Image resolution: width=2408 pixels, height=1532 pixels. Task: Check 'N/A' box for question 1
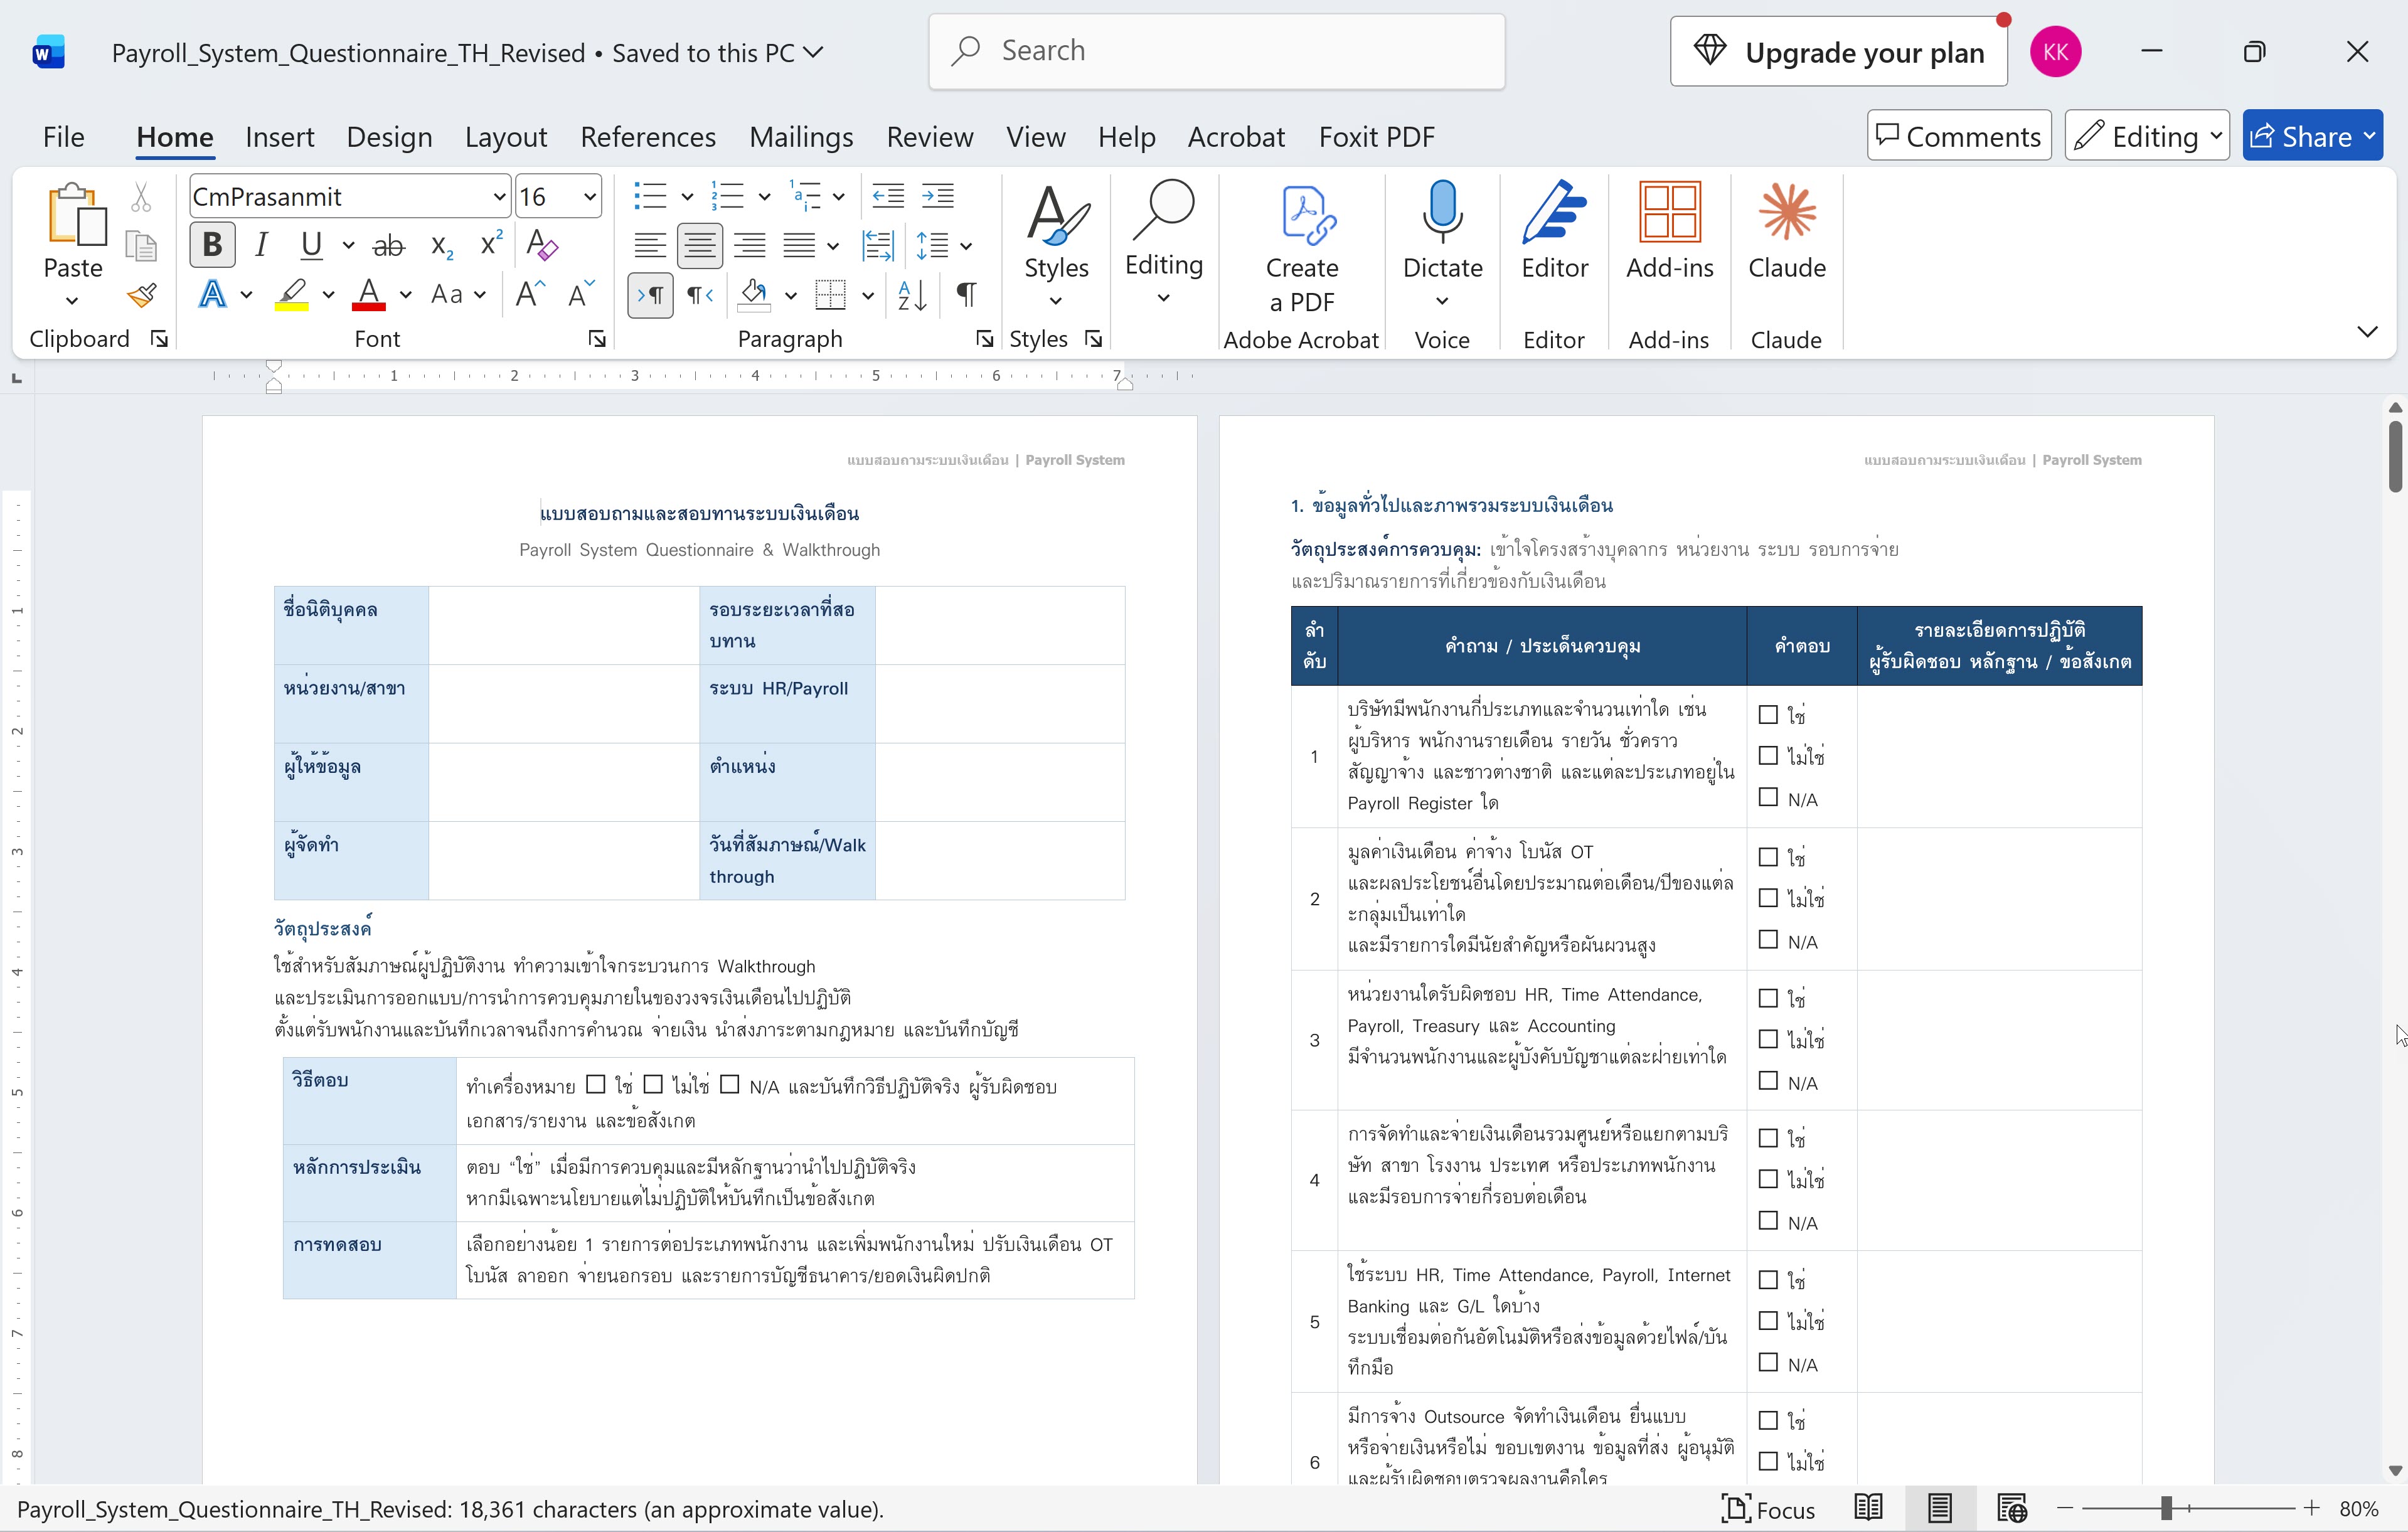(x=1768, y=798)
